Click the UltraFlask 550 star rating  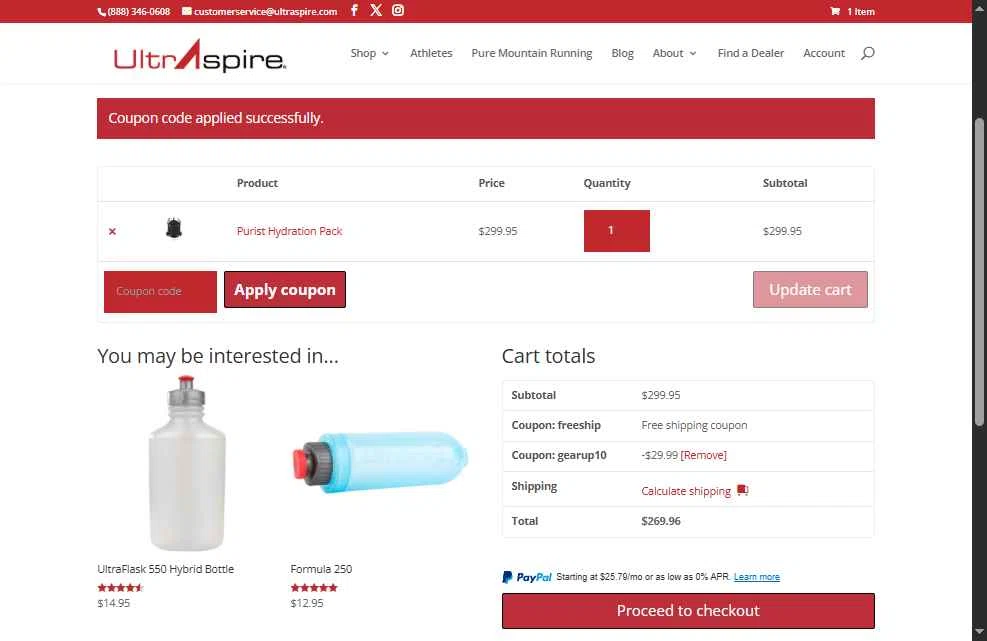coord(120,587)
